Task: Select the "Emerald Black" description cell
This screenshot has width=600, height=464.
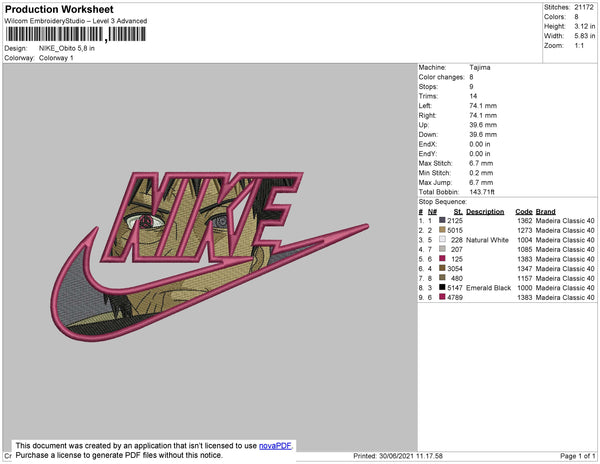Action: click(488, 288)
